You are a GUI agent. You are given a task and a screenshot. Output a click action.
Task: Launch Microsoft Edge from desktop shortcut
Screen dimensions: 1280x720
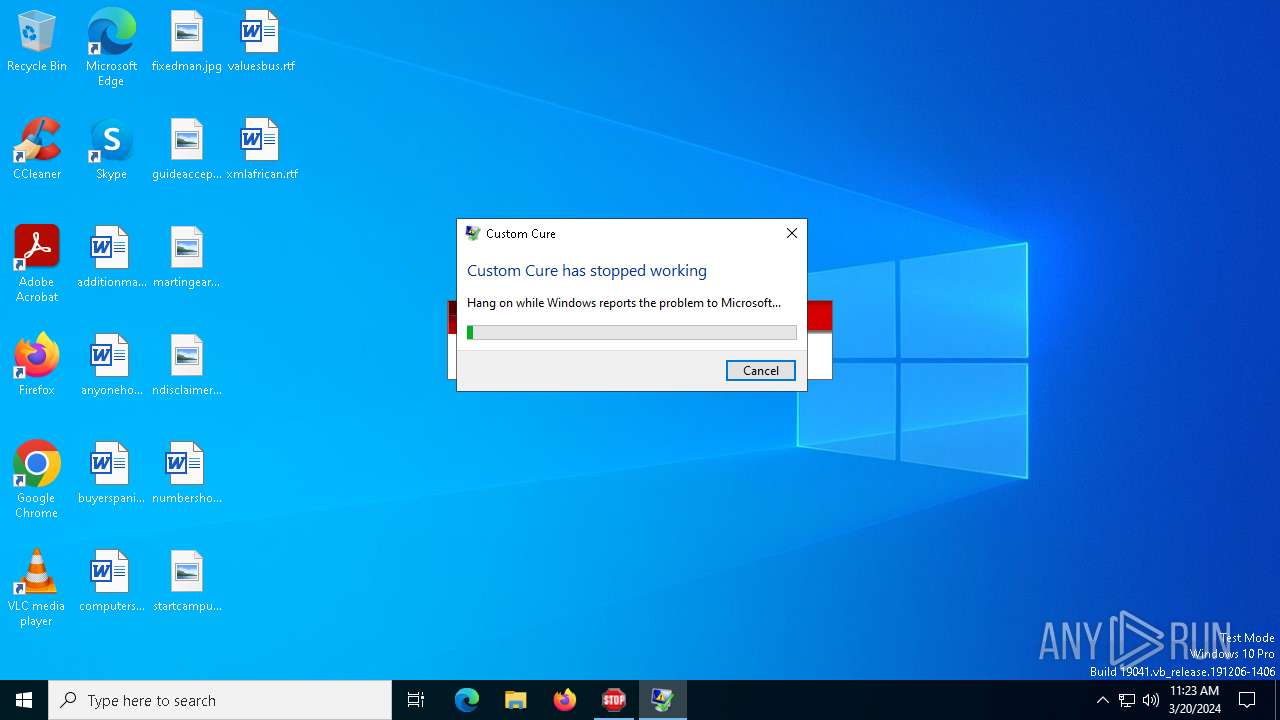tap(111, 48)
